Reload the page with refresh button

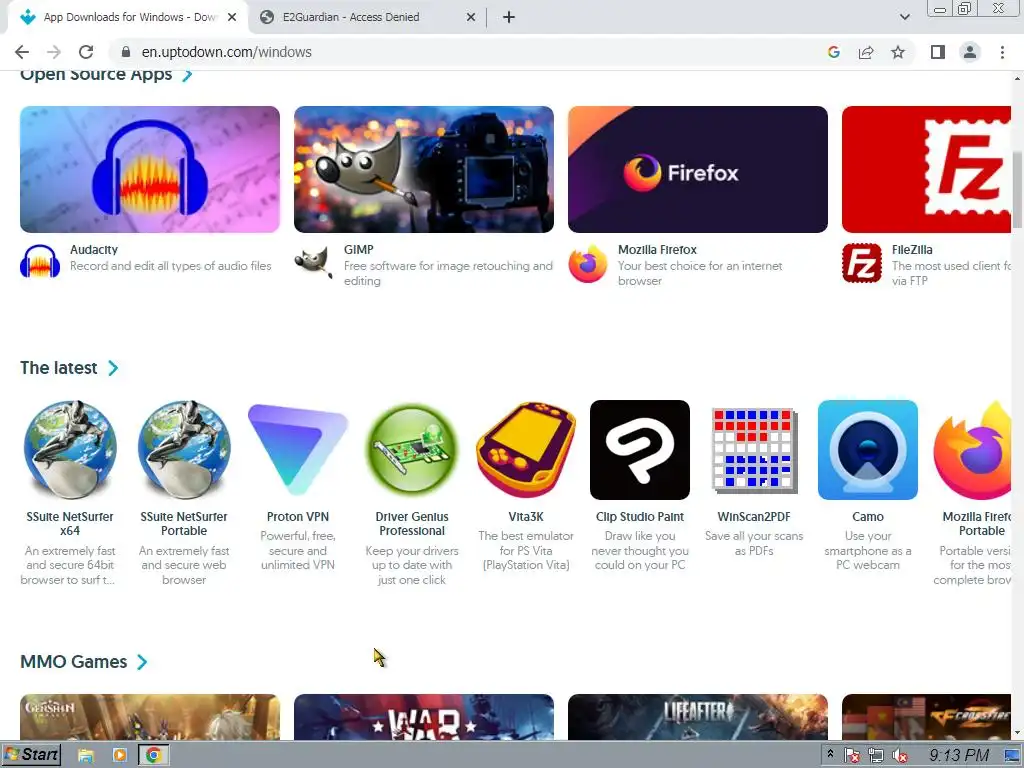86,52
